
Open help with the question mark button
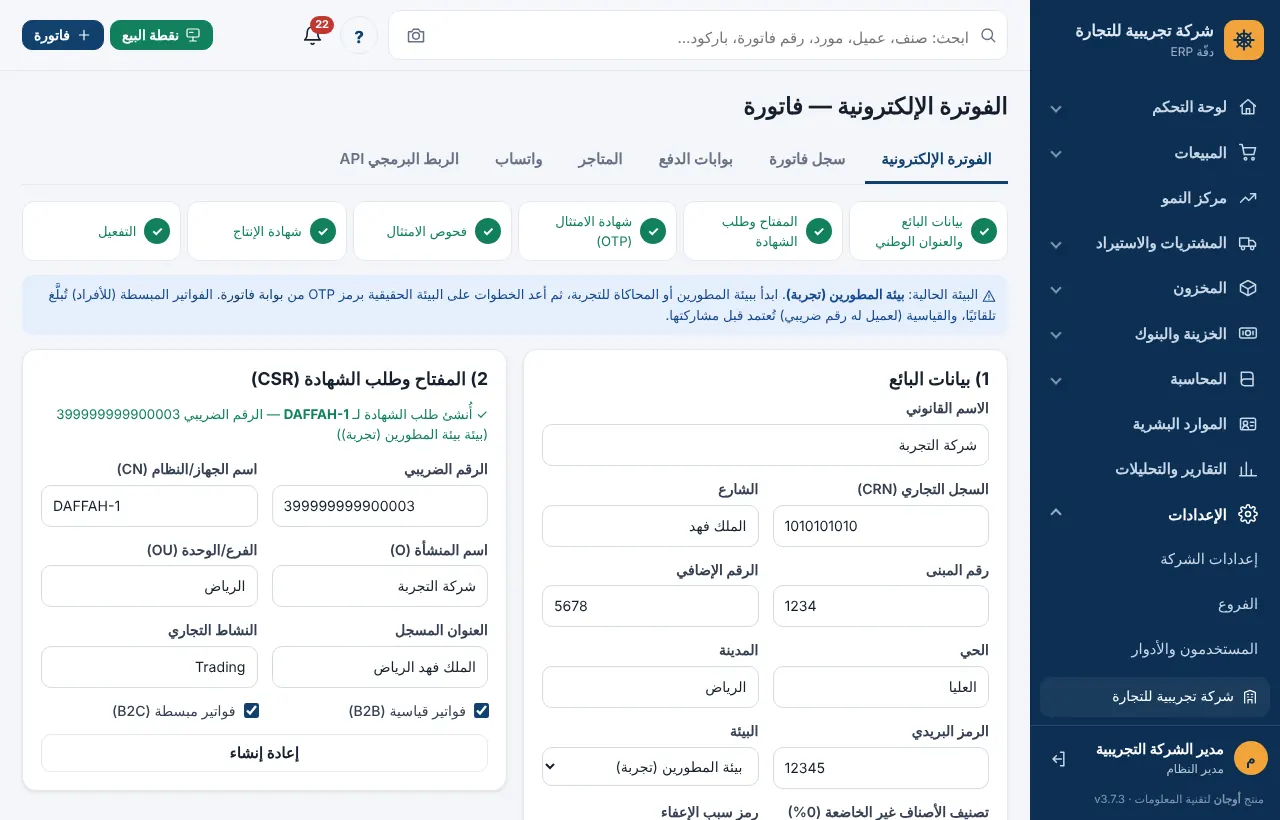[359, 36]
